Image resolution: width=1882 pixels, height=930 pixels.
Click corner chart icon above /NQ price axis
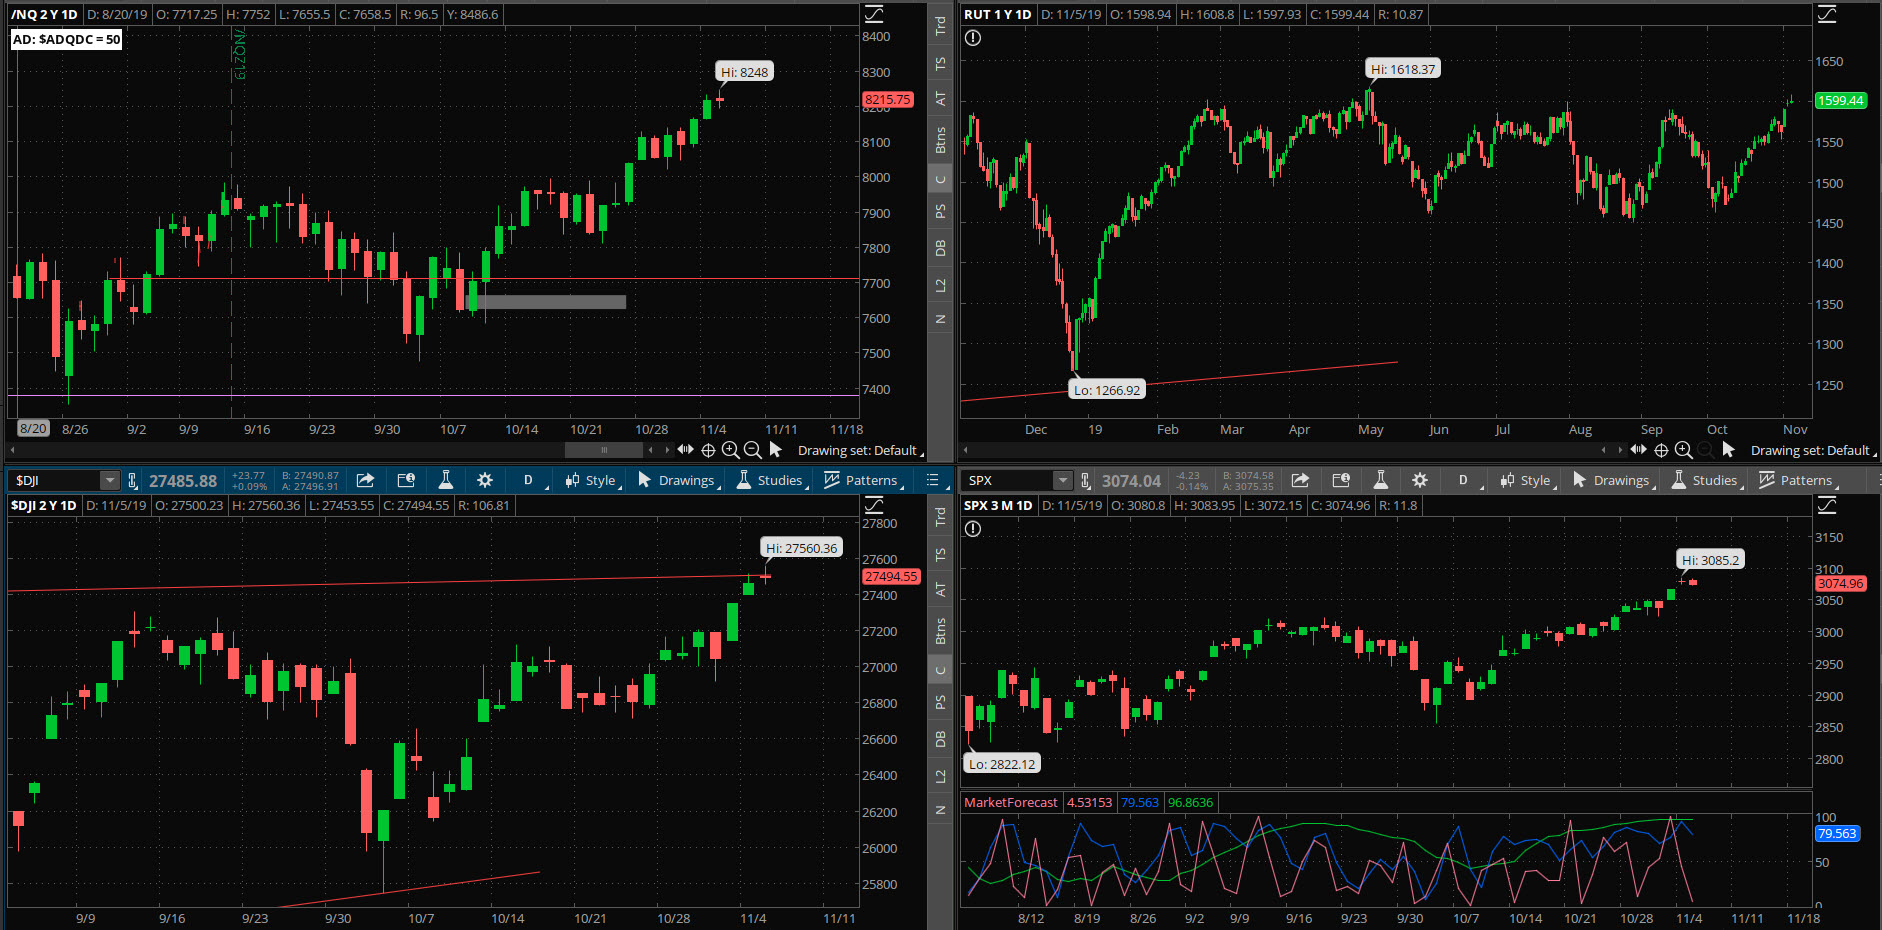pyautogui.click(x=874, y=14)
